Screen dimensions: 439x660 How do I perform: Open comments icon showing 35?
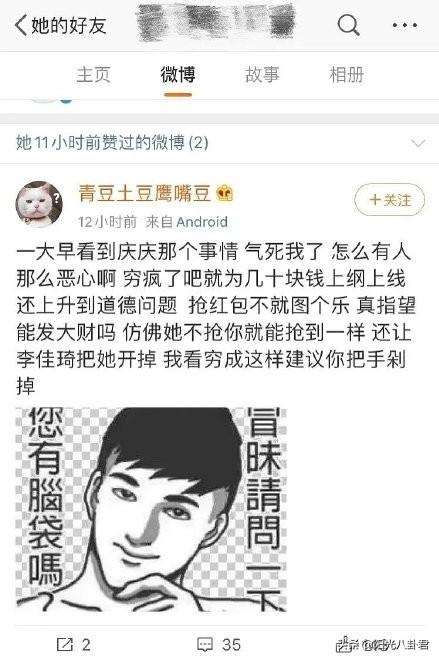[205, 644]
